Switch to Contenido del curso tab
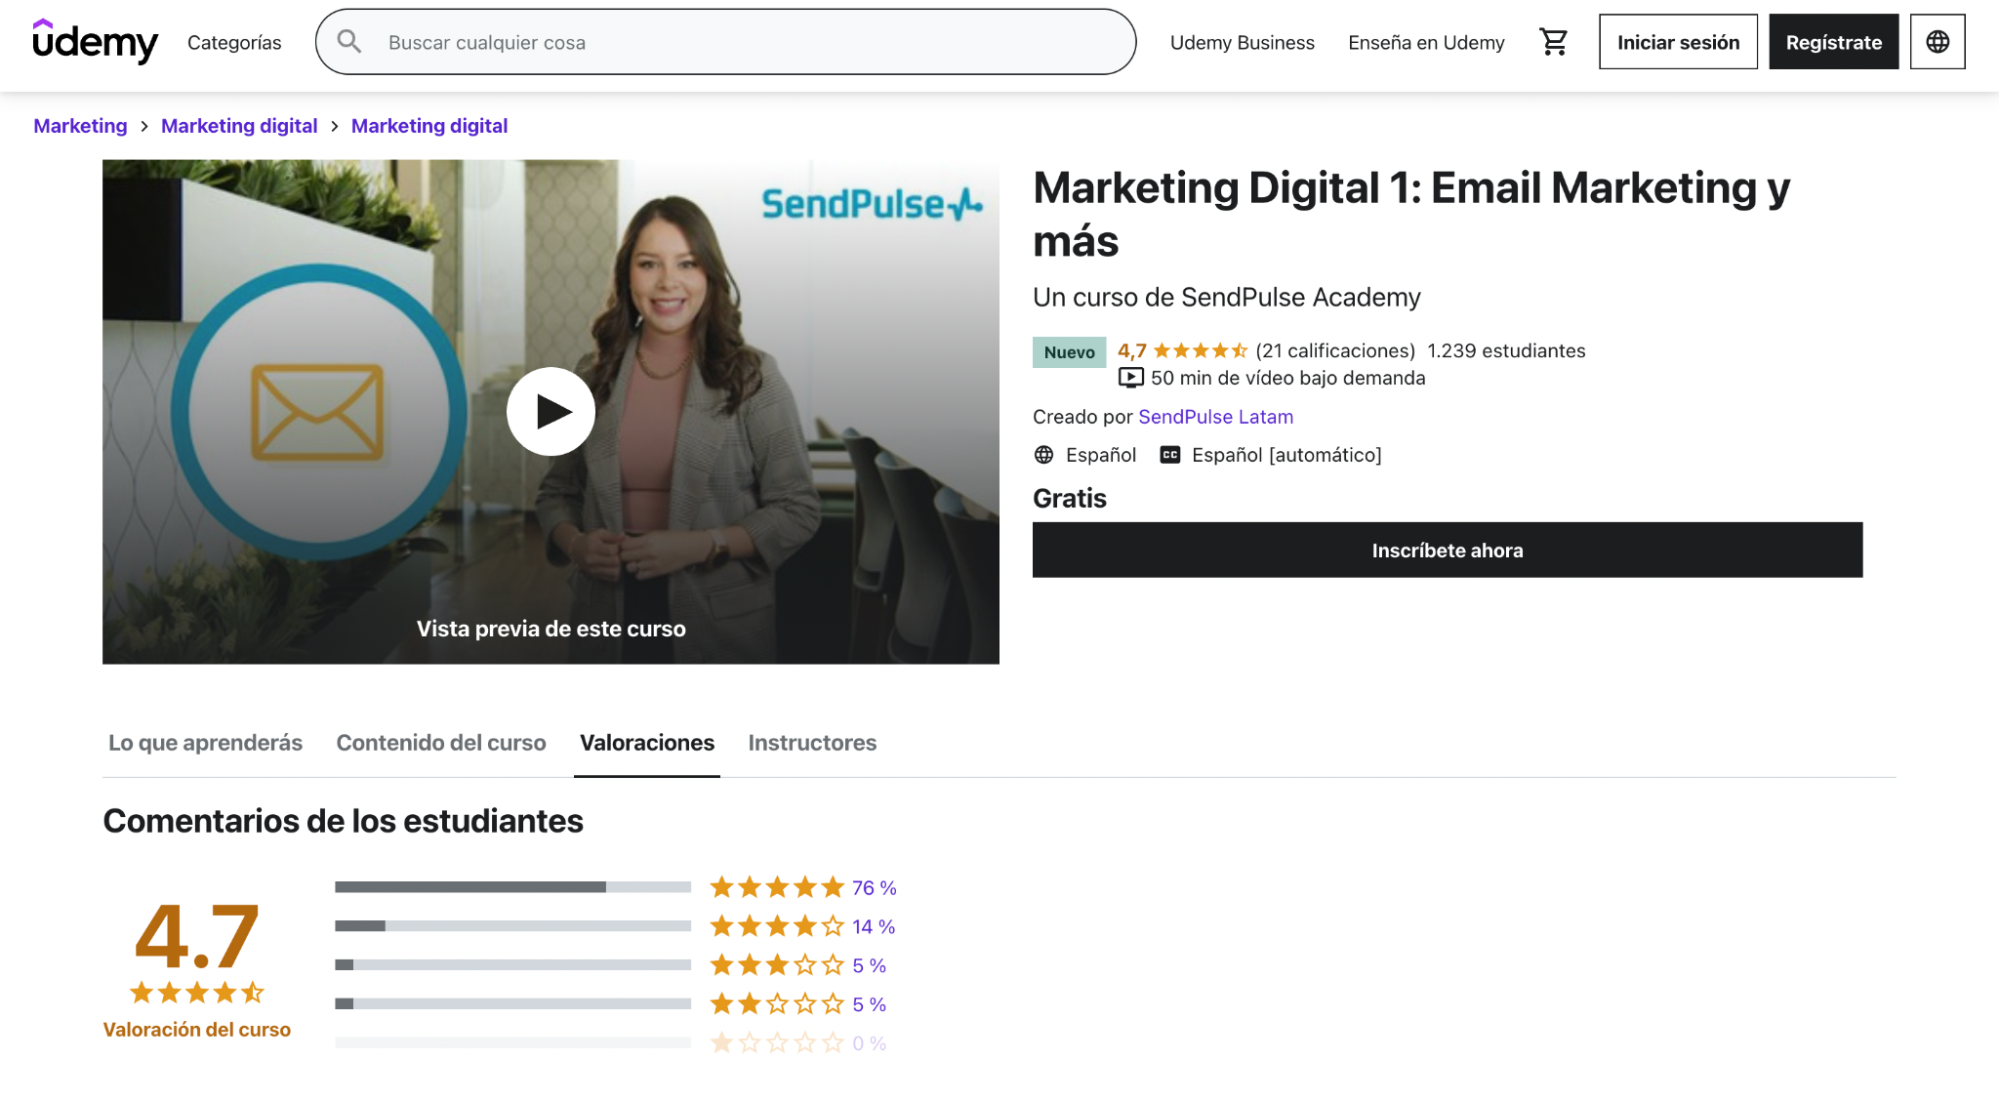The height and width of the screenshot is (1095, 1999). coord(441,743)
